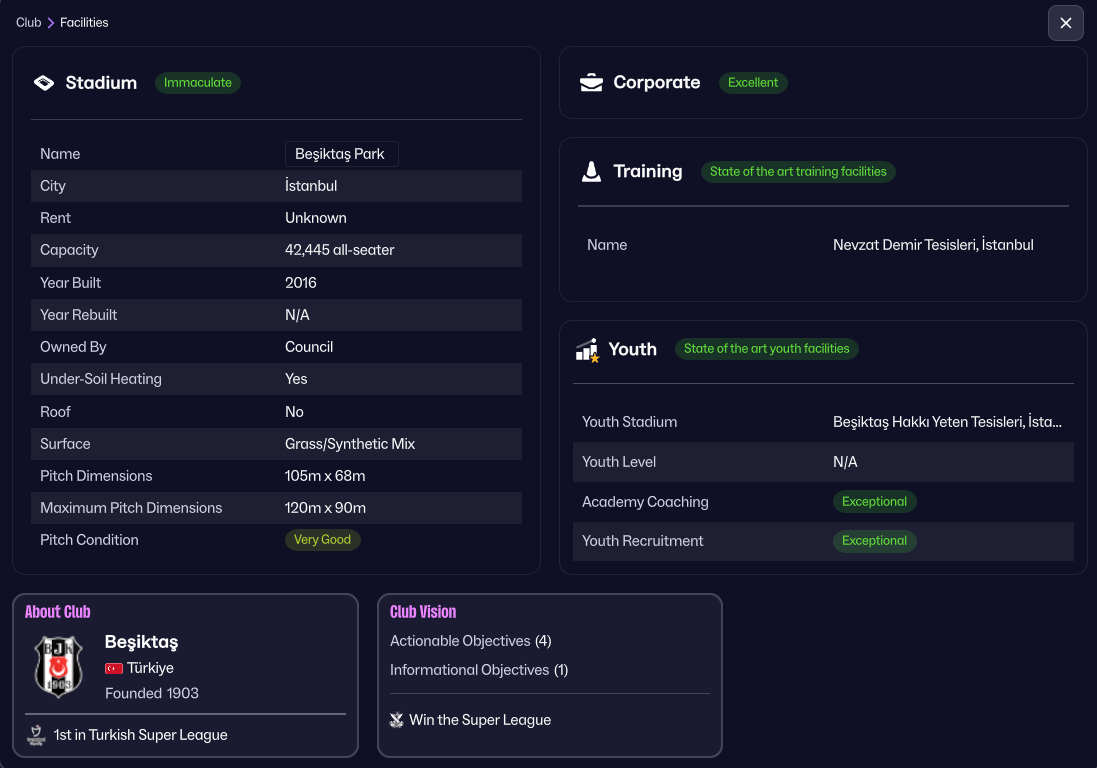The width and height of the screenshot is (1097, 768).
Task: Click the Immaculate stadium rating badge
Action: 198,83
